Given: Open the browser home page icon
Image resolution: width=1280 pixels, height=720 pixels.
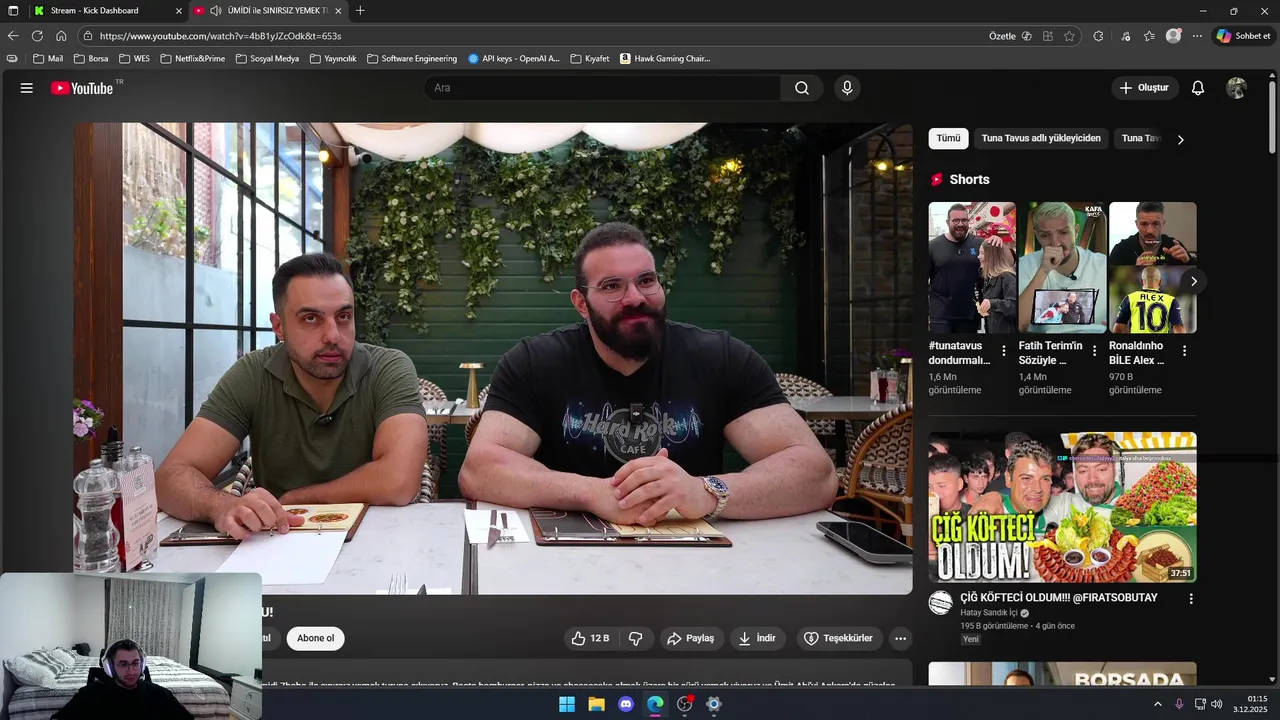Looking at the screenshot, I should pos(61,36).
